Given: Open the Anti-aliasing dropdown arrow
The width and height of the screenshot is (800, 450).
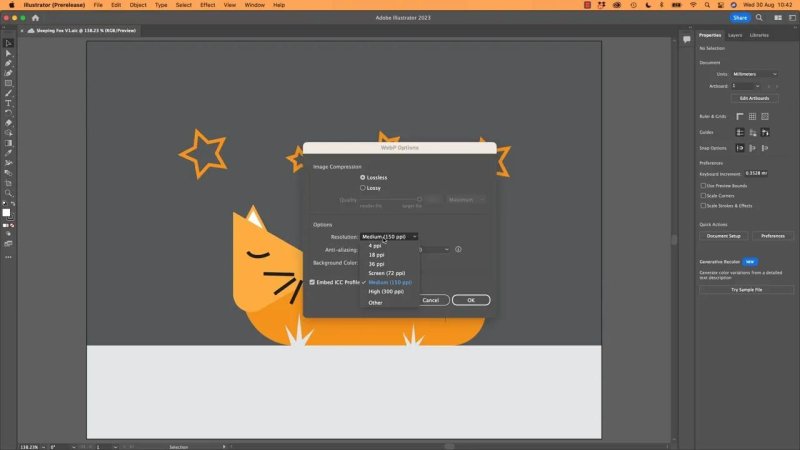Looking at the screenshot, I should click(446, 249).
